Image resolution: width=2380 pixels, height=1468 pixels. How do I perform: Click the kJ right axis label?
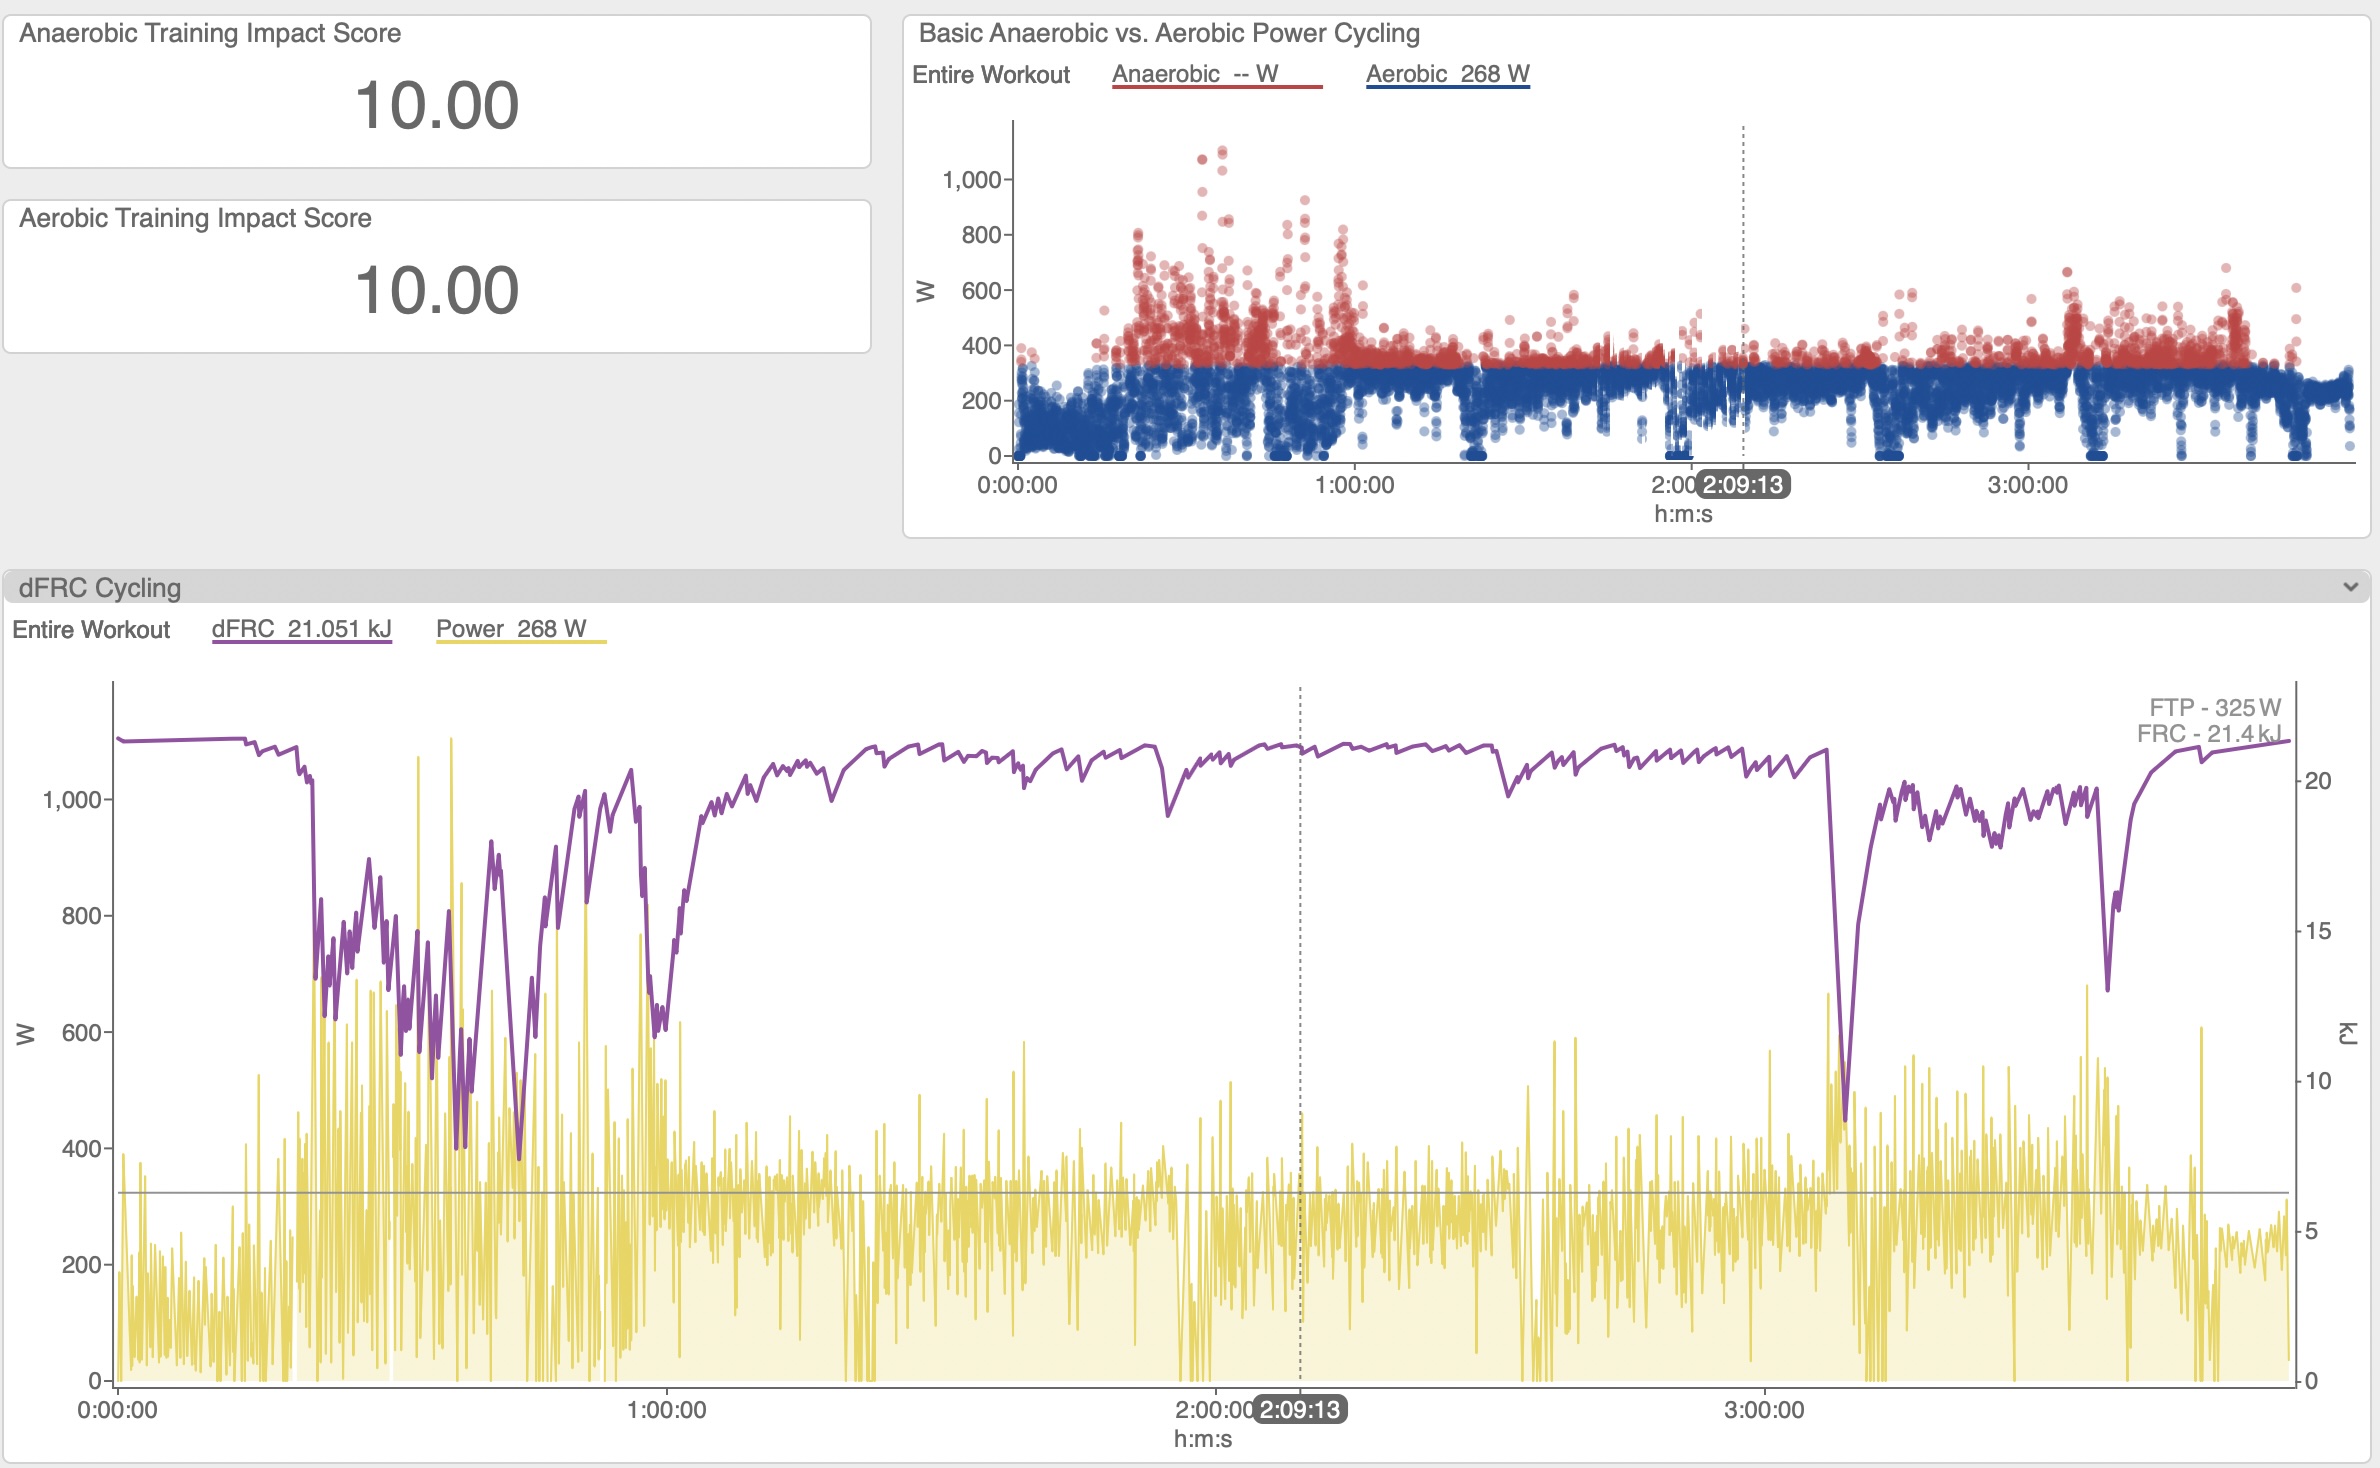point(2349,1033)
